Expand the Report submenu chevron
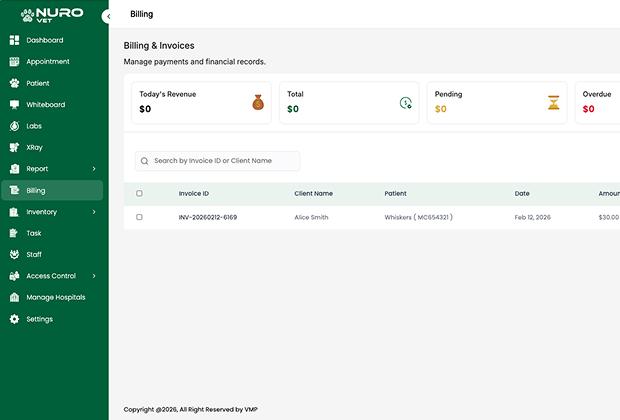Screen dimensions: 620x420 coord(94,169)
